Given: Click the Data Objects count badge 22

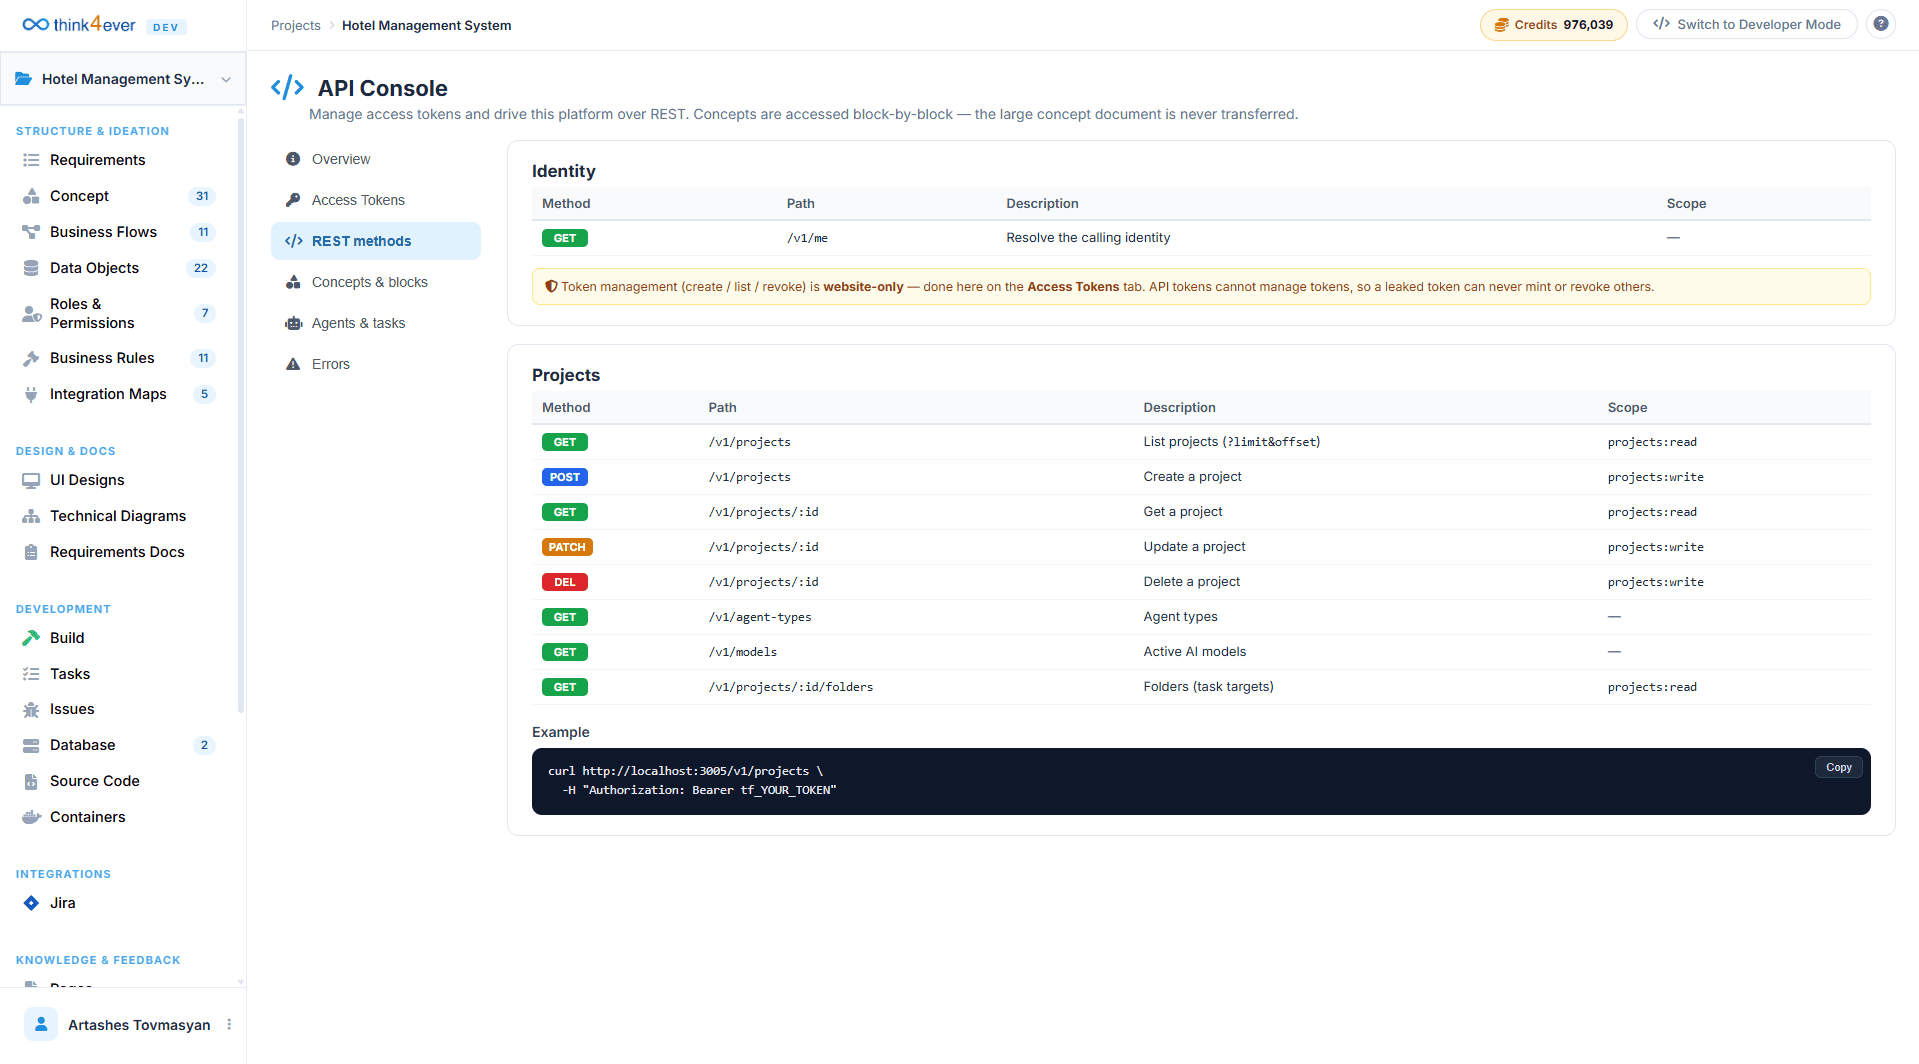Looking at the screenshot, I should pyautogui.click(x=201, y=268).
